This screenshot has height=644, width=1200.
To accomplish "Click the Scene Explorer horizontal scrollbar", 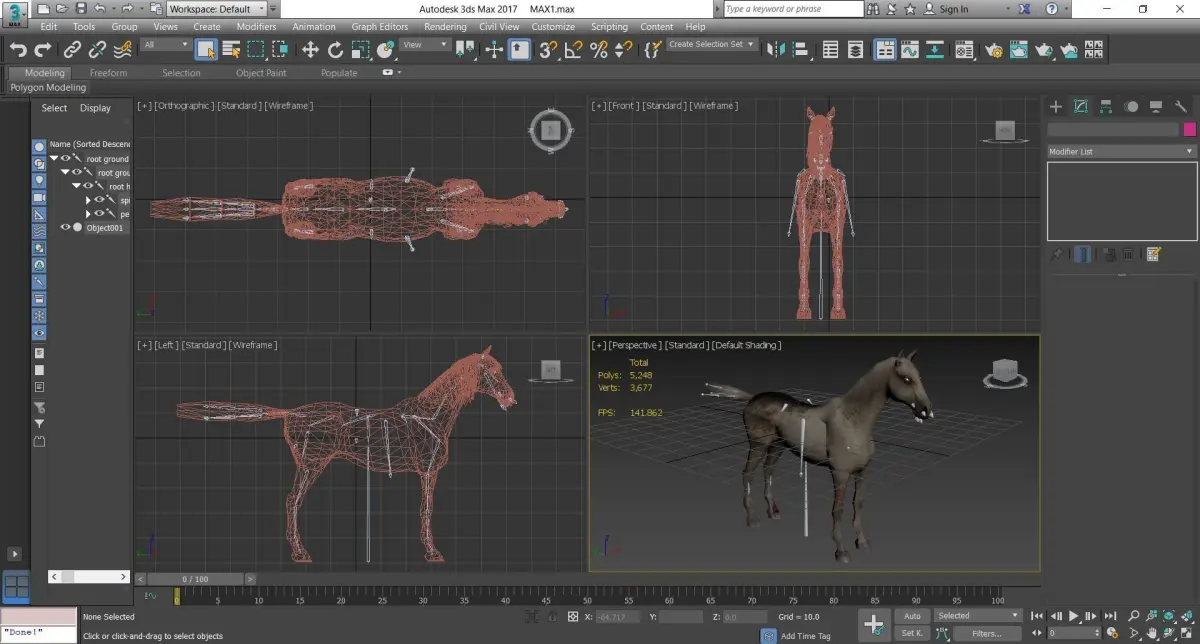I will (89, 577).
